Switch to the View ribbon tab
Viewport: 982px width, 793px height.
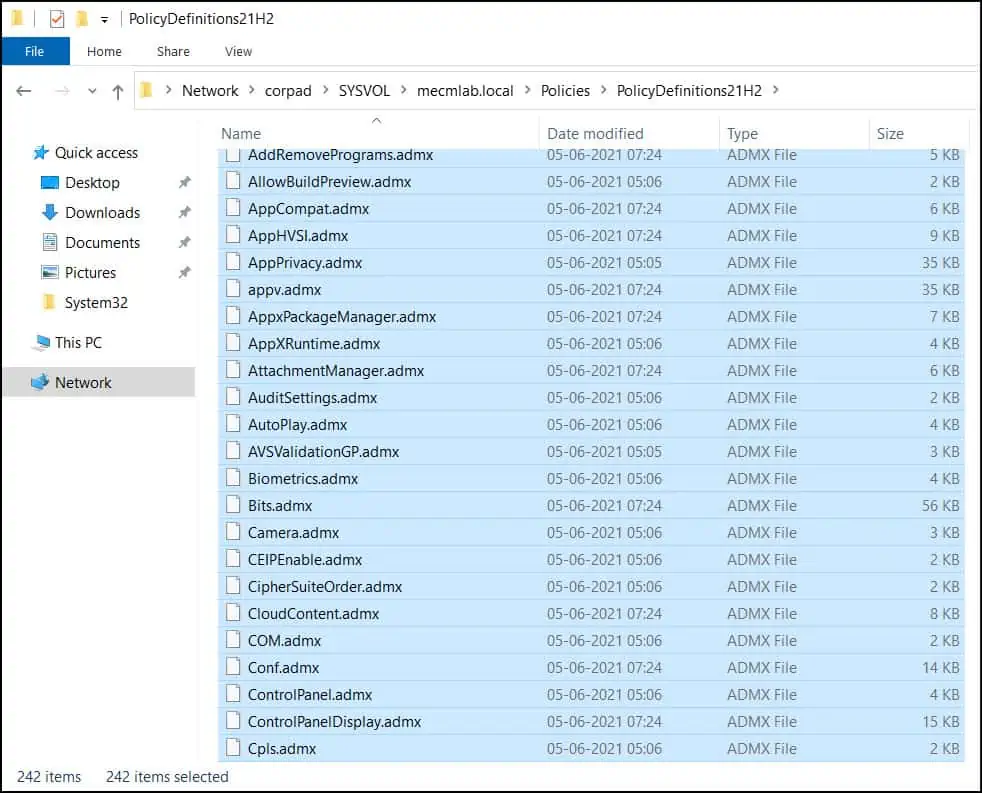(238, 51)
